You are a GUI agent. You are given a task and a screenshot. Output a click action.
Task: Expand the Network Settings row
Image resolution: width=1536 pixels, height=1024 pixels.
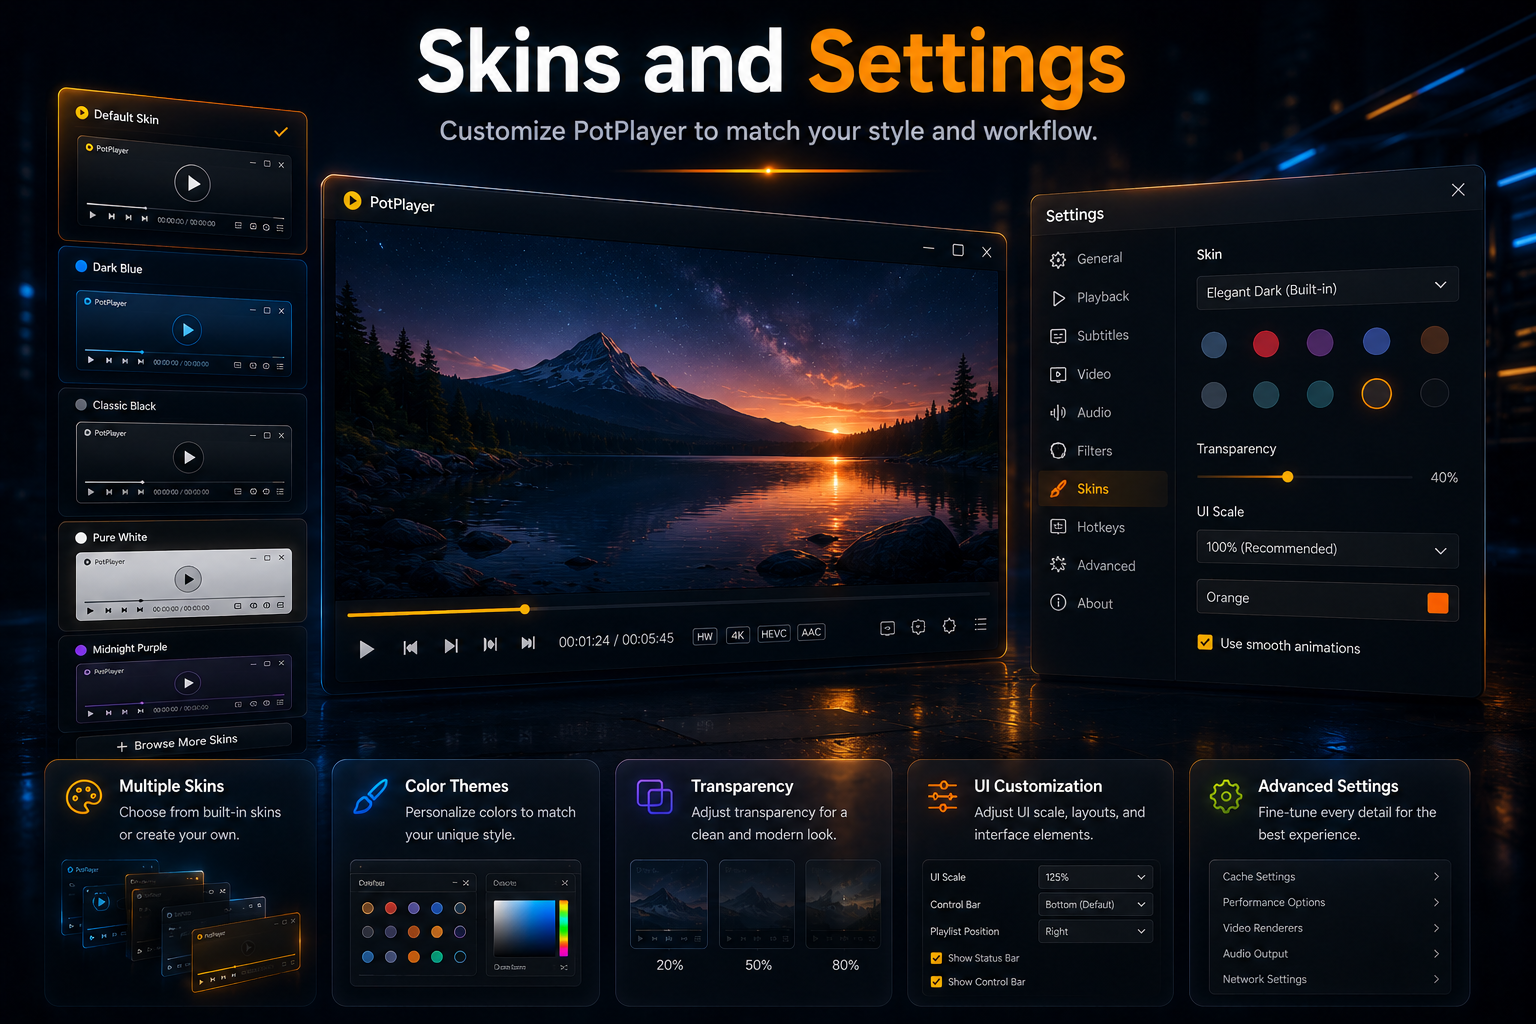point(1330,980)
